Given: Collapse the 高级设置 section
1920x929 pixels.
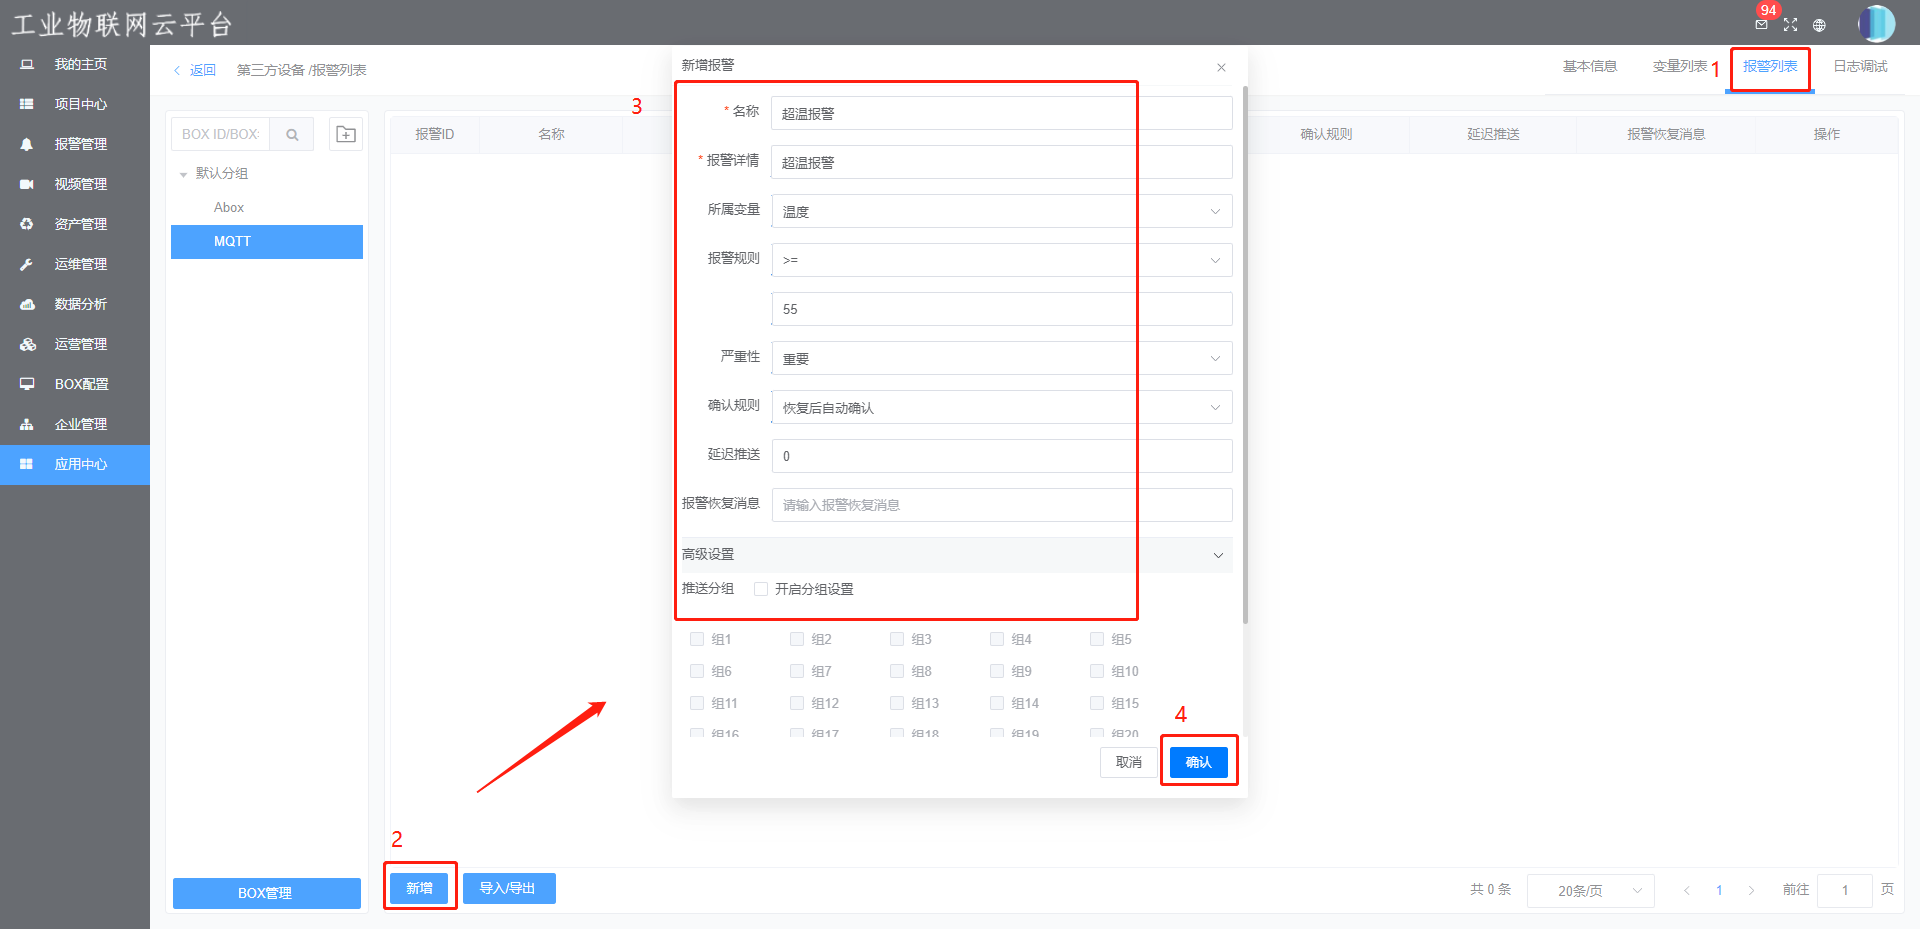Looking at the screenshot, I should (x=1217, y=555).
